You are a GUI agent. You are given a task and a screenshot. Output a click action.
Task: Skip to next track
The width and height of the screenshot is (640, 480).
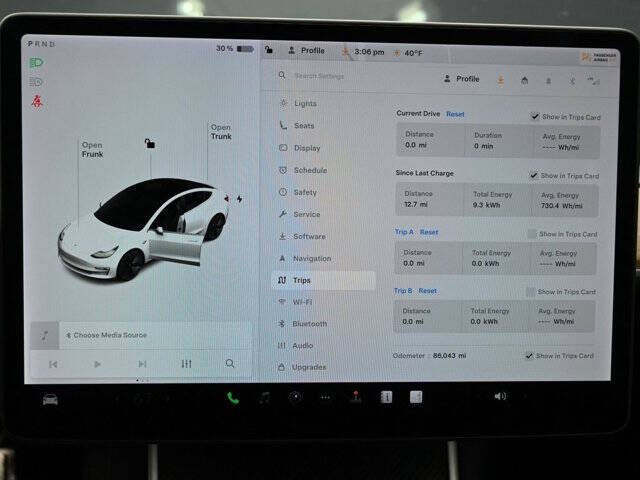point(142,363)
